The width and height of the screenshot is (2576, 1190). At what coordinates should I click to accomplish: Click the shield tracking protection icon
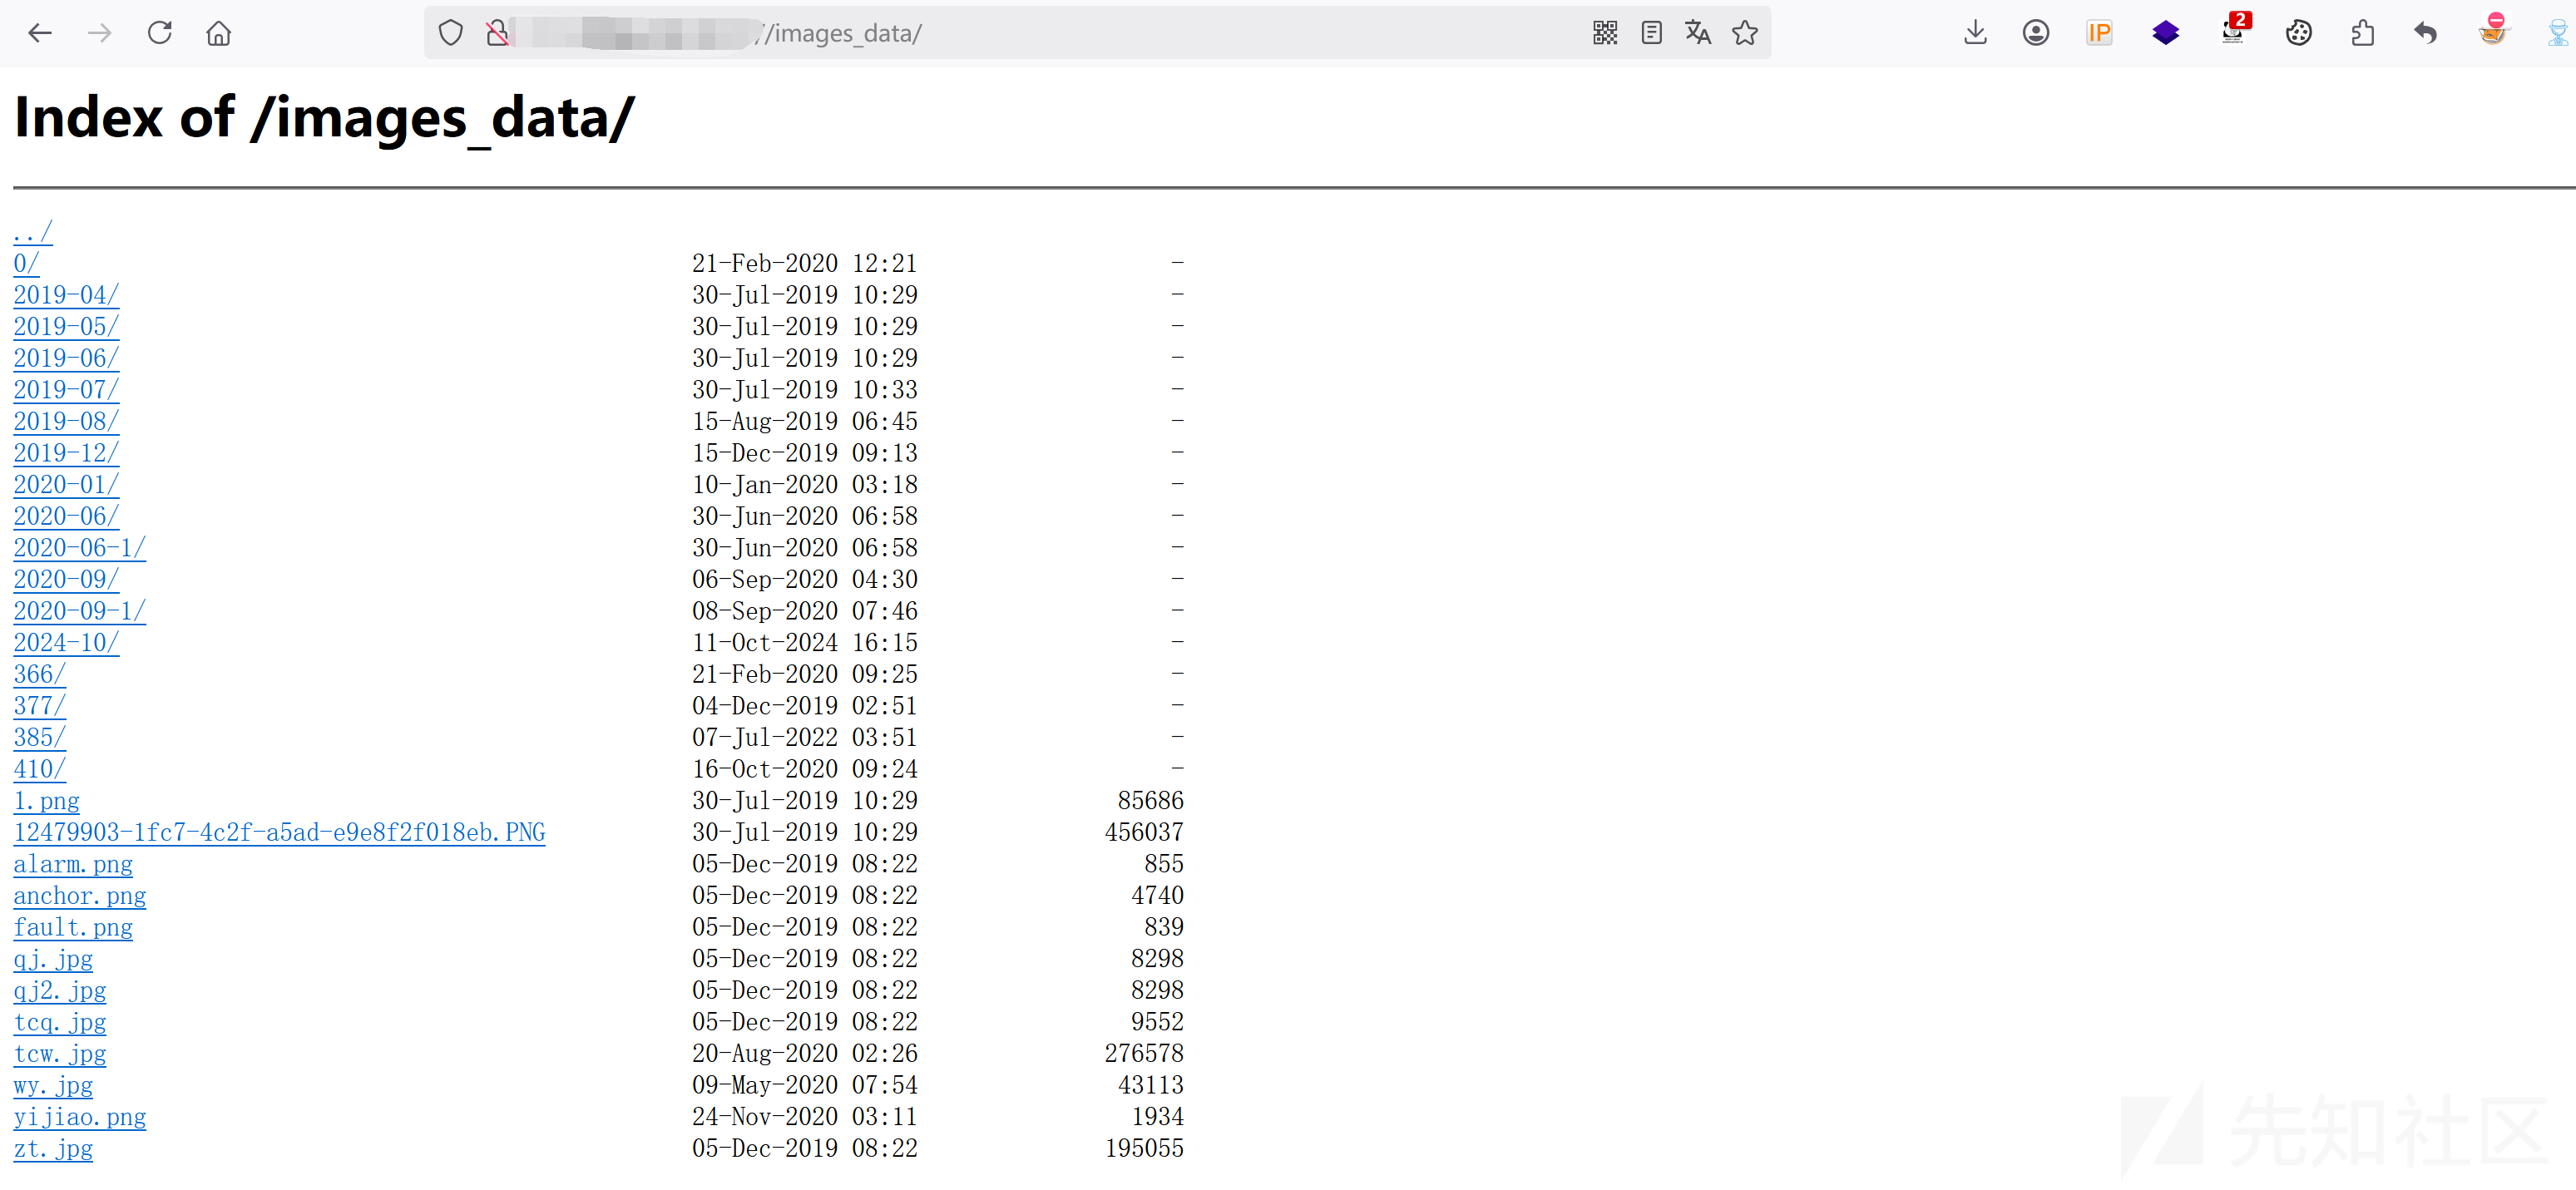pos(451,33)
